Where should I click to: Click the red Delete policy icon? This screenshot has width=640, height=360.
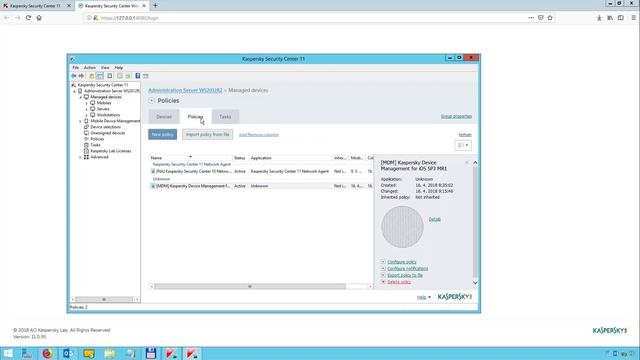point(383,282)
